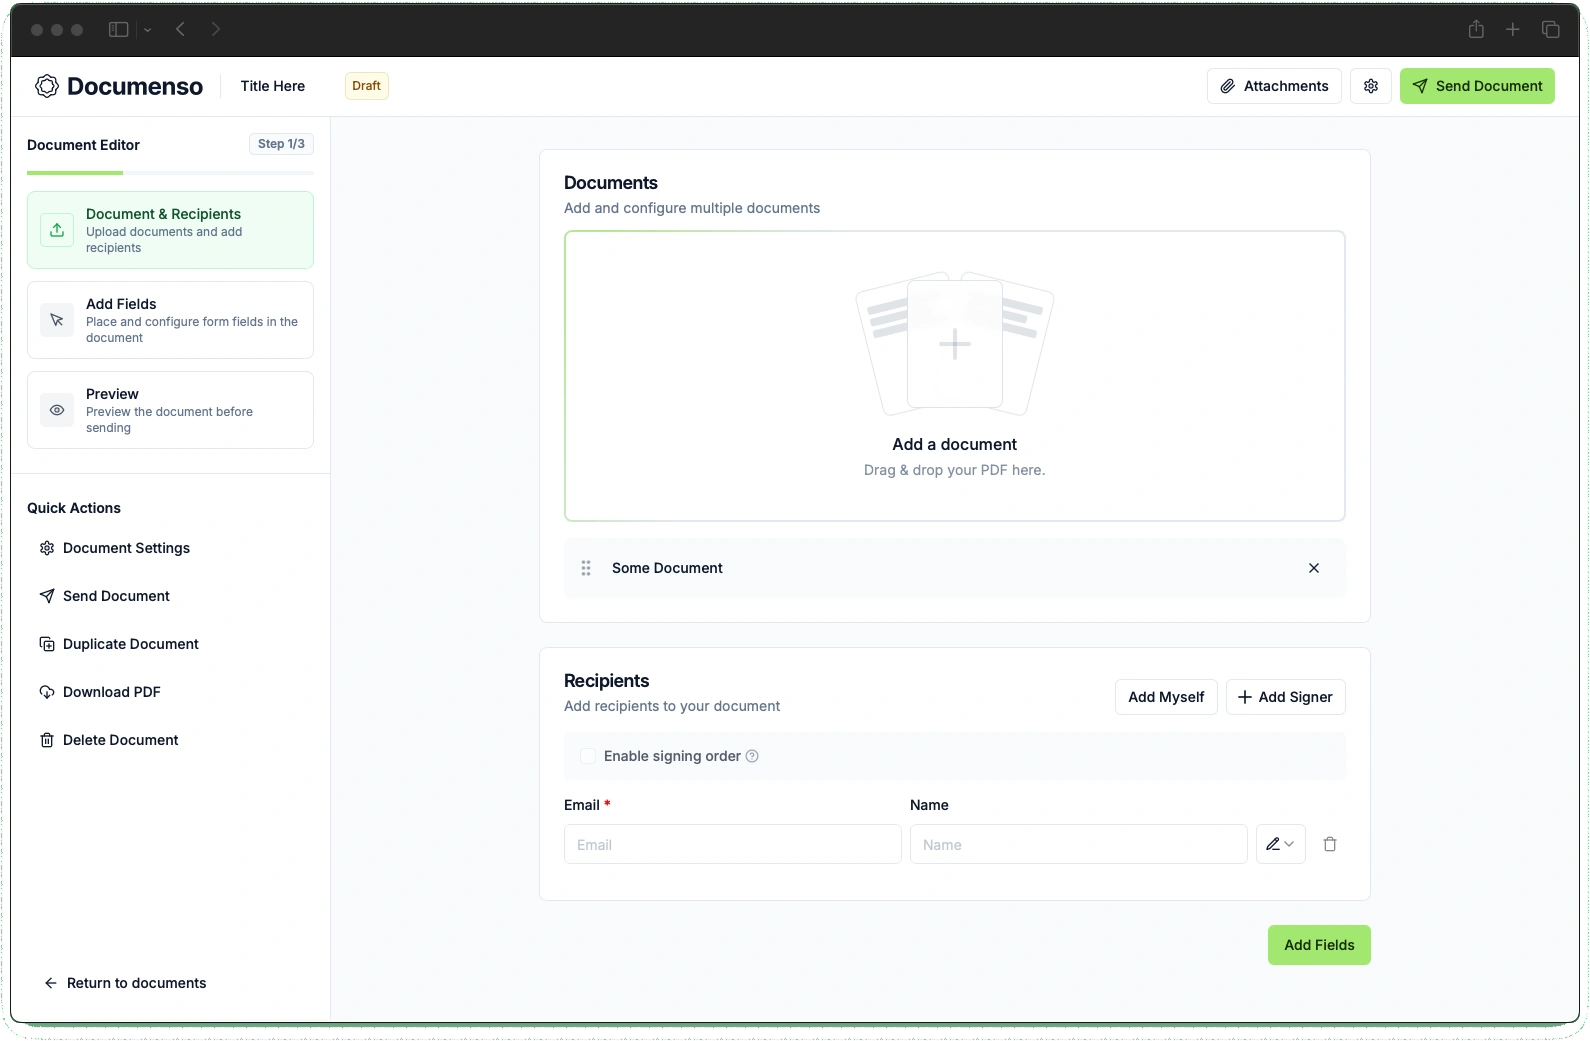Click the Add Myself button
1590x1041 pixels.
(1166, 697)
